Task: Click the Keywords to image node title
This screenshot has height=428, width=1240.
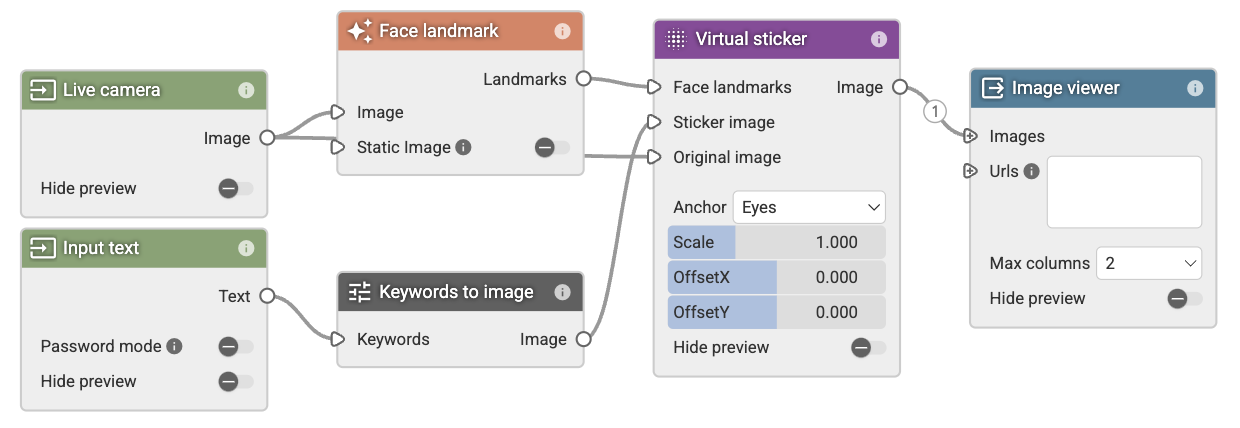Action: [x=456, y=292]
